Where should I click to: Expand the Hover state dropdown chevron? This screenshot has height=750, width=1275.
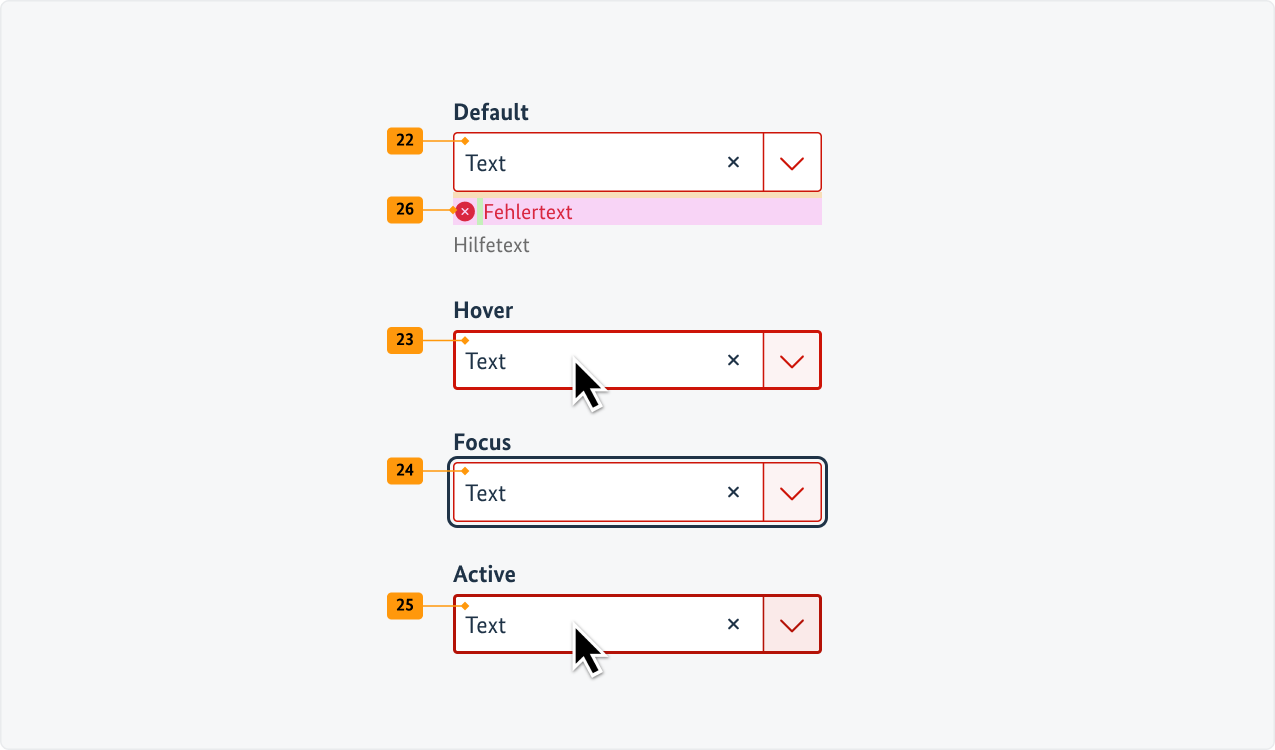[792, 360]
